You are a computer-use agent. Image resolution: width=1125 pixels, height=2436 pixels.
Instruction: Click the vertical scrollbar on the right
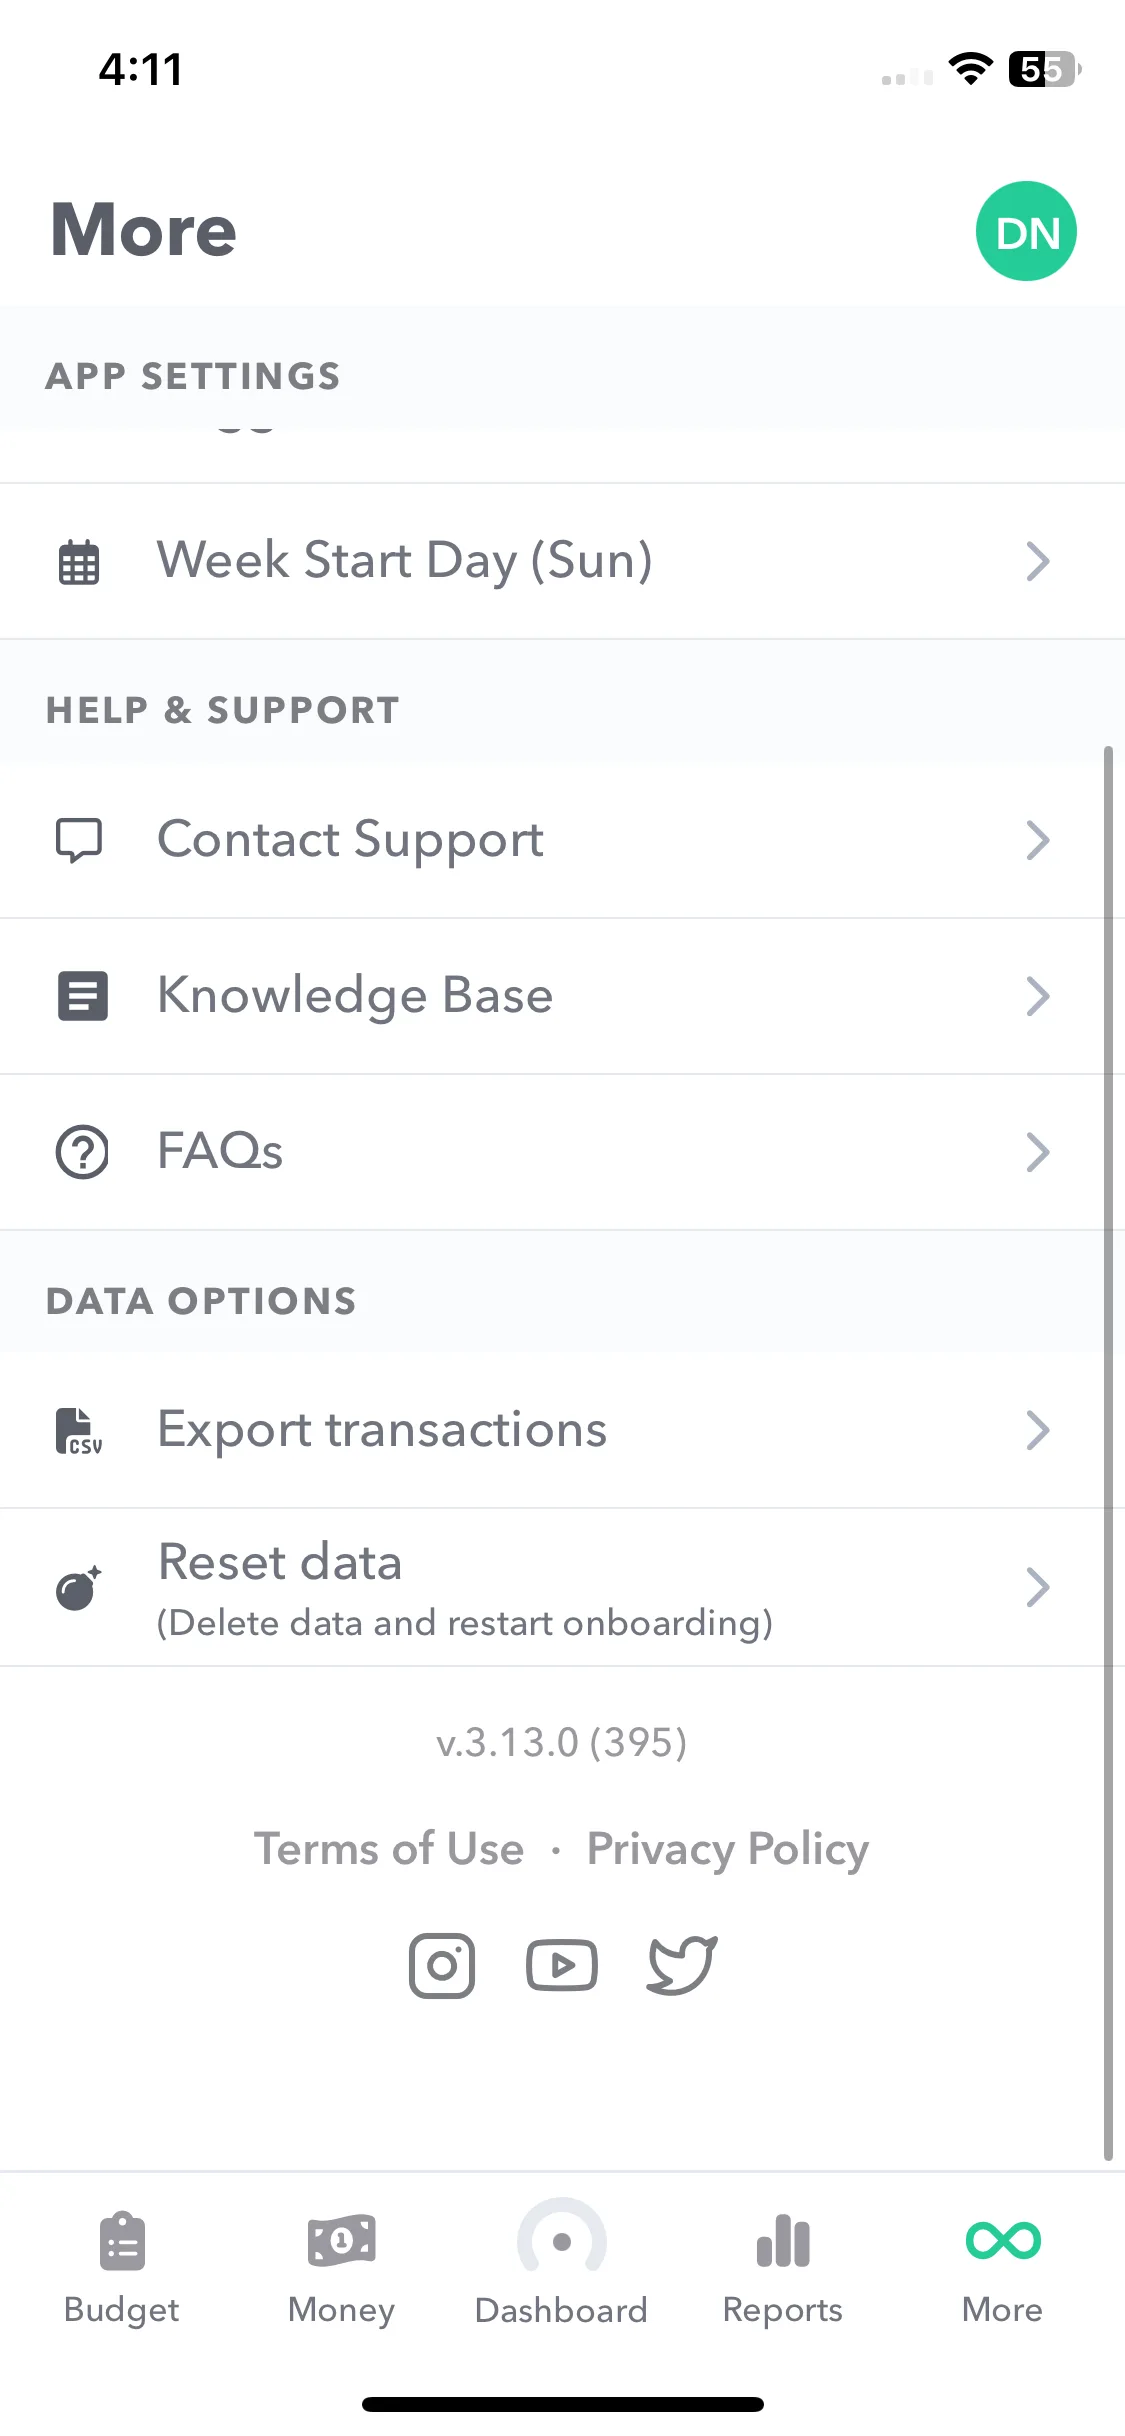click(1108, 1452)
